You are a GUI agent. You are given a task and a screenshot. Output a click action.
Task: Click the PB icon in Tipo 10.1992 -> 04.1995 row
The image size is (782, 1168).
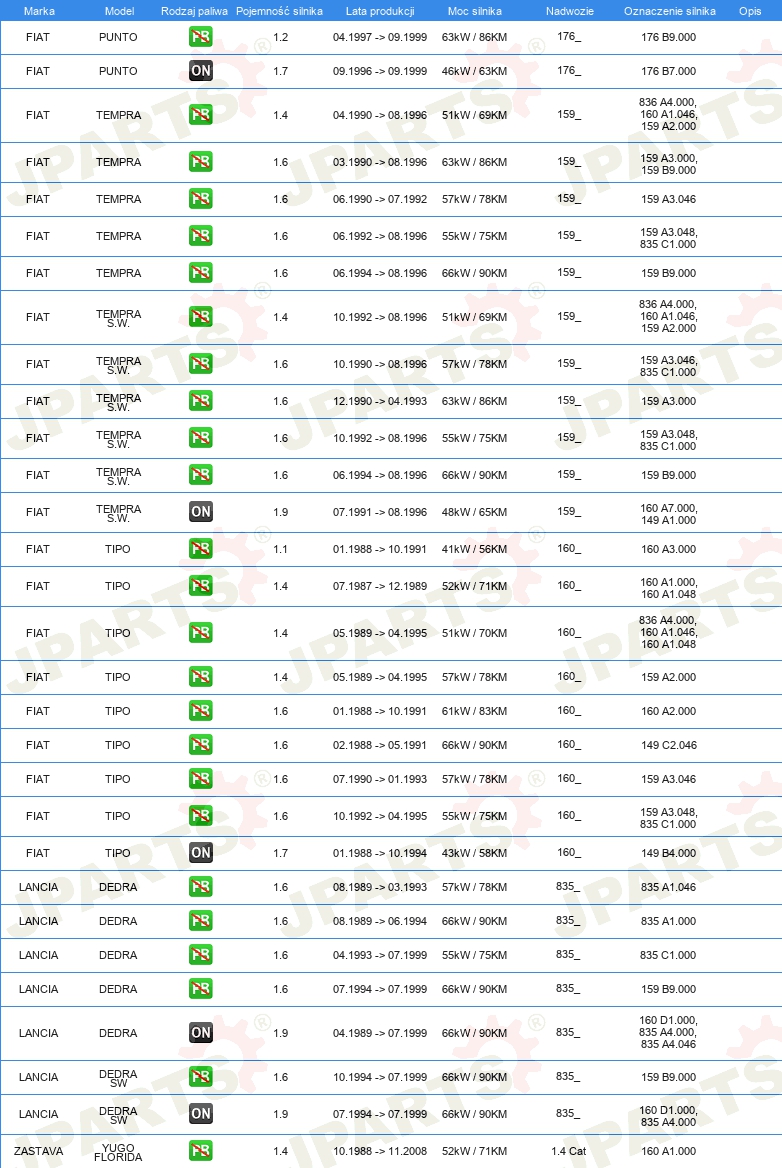click(200, 816)
